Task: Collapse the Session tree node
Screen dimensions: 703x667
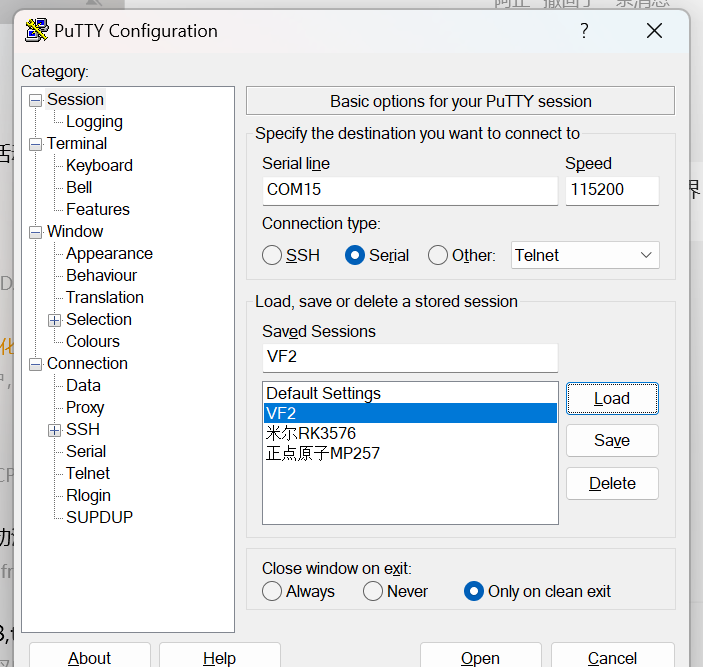Action: [35, 100]
